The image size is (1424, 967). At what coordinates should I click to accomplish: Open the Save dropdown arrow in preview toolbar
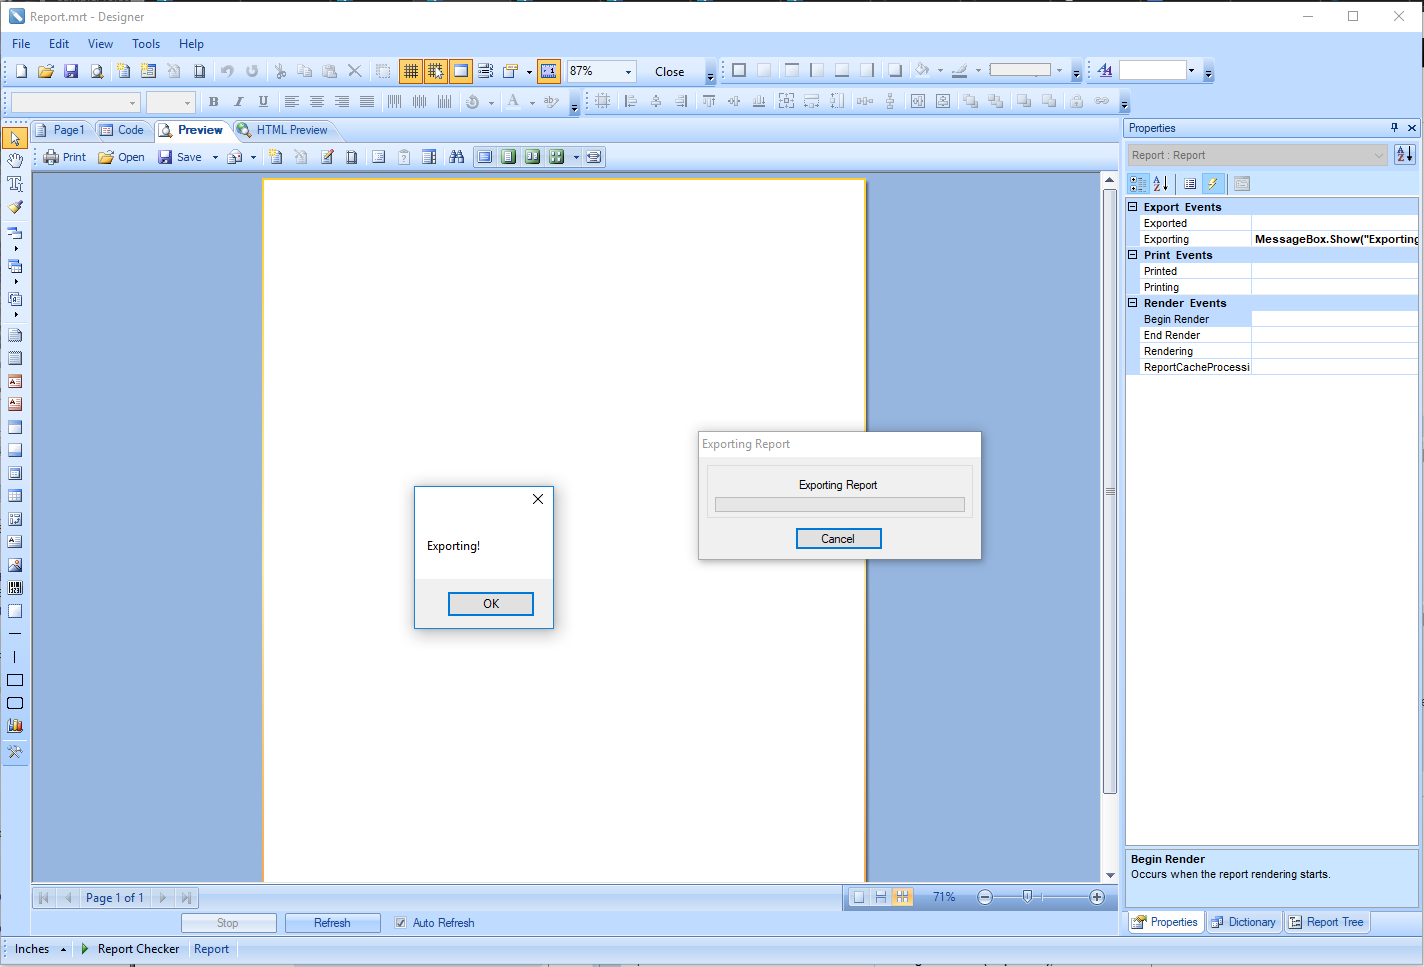pyautogui.click(x=215, y=157)
